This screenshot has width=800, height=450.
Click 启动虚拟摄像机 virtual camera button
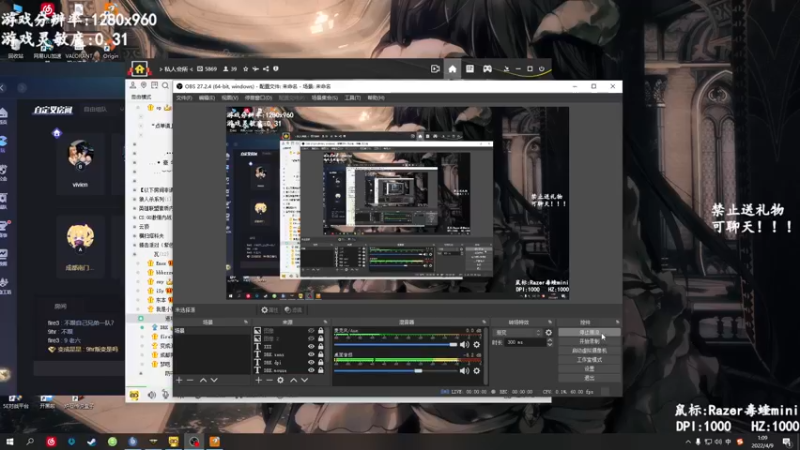click(589, 351)
